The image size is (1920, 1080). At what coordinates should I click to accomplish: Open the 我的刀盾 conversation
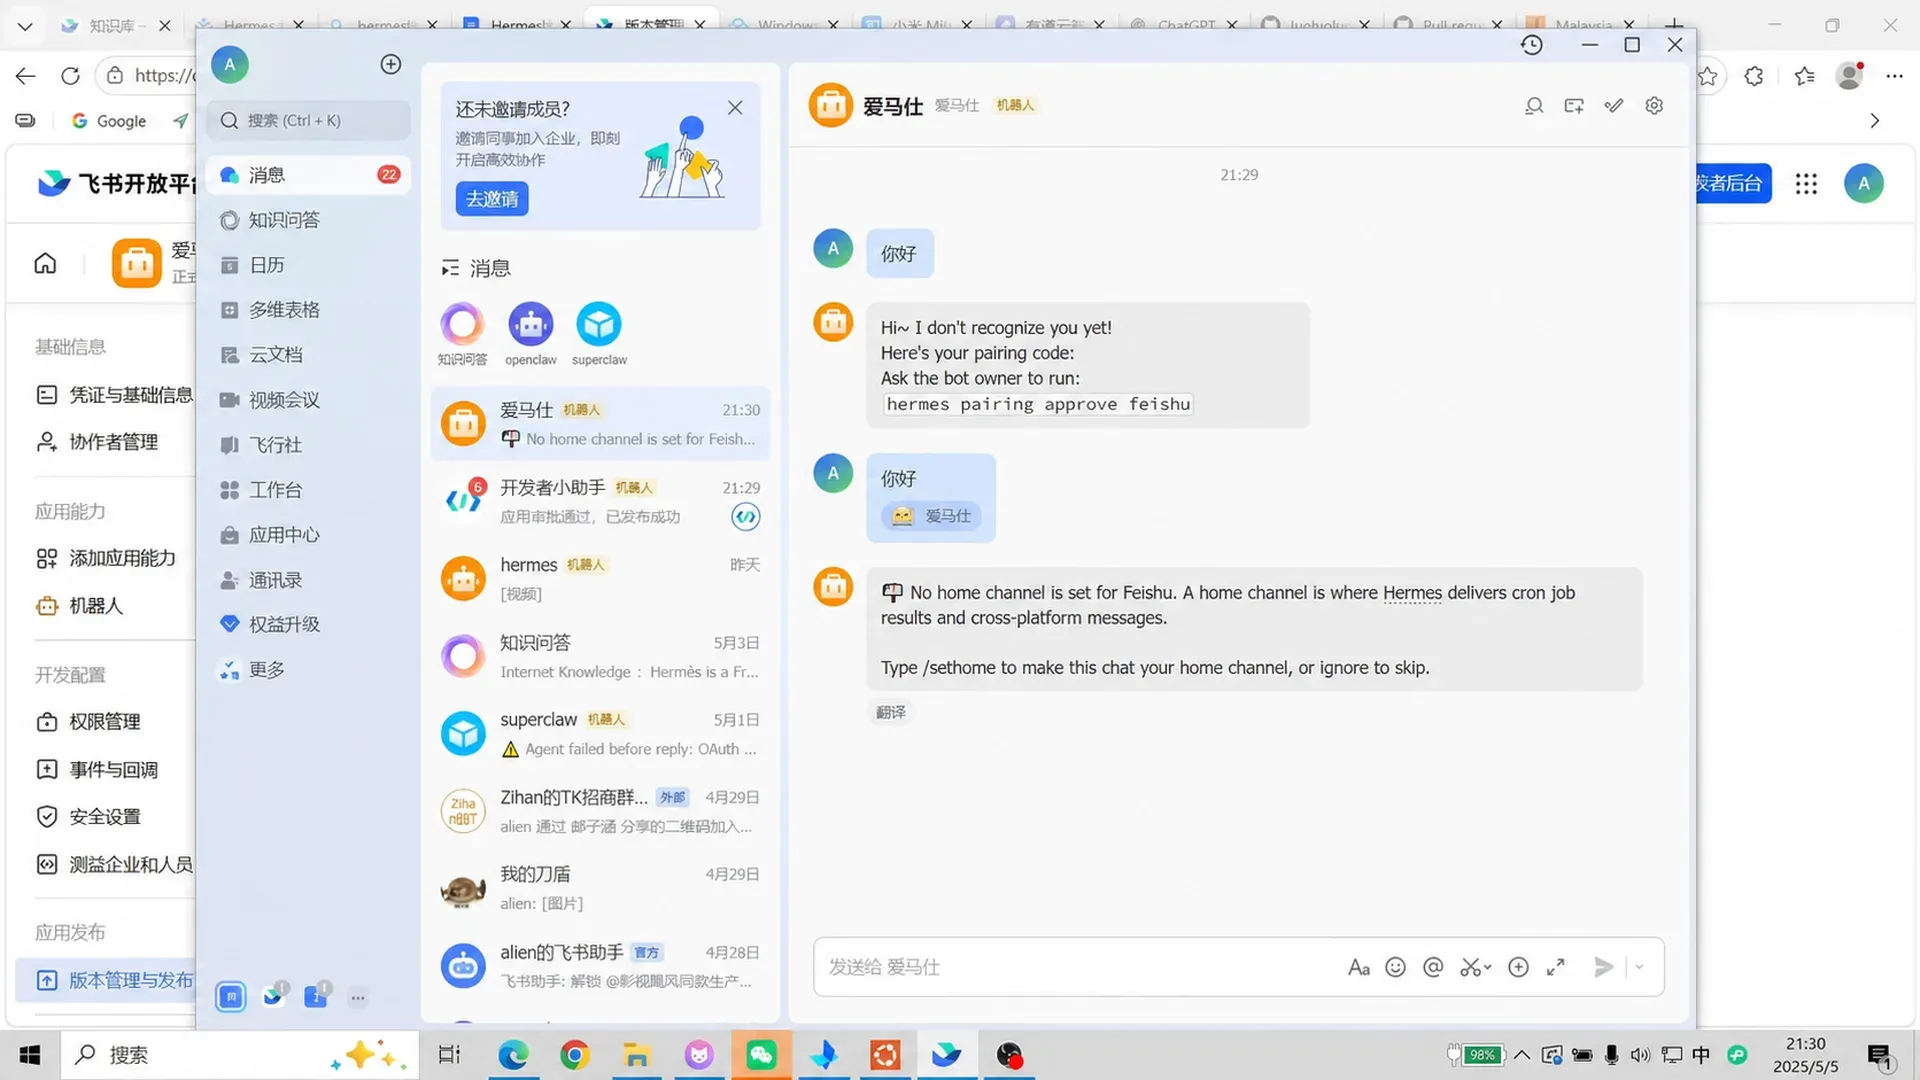tap(600, 888)
